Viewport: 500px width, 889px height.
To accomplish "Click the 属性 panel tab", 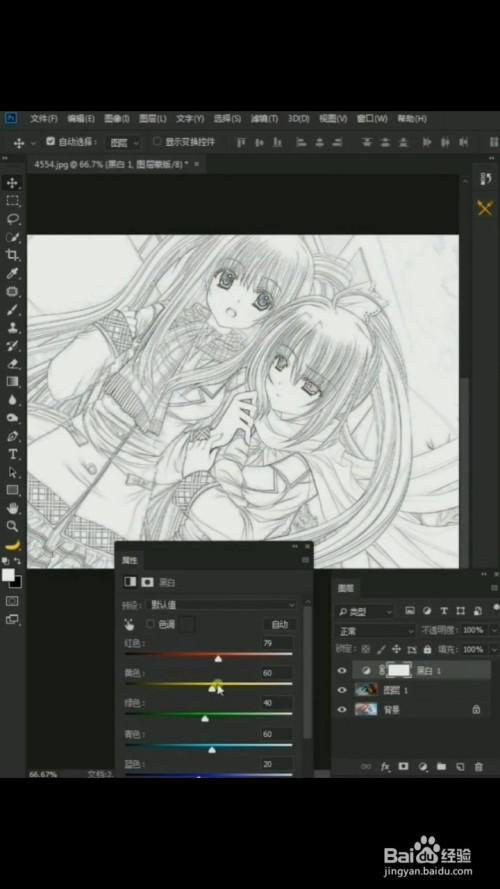I will (x=129, y=560).
